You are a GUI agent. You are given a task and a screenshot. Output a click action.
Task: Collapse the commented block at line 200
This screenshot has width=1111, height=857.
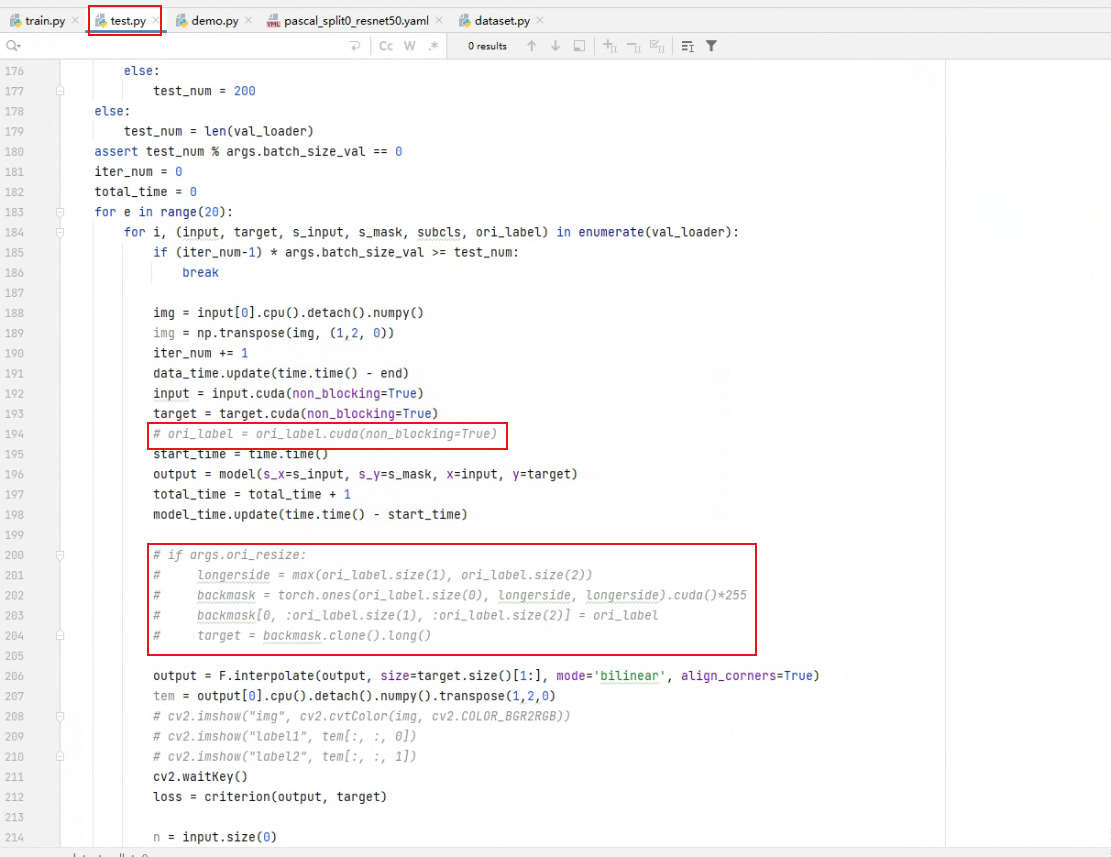[x=60, y=555]
